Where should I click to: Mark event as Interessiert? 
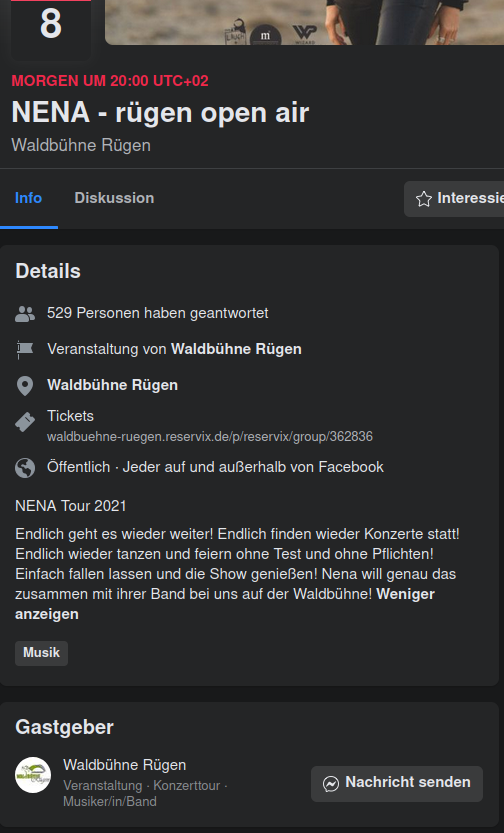[x=454, y=199]
